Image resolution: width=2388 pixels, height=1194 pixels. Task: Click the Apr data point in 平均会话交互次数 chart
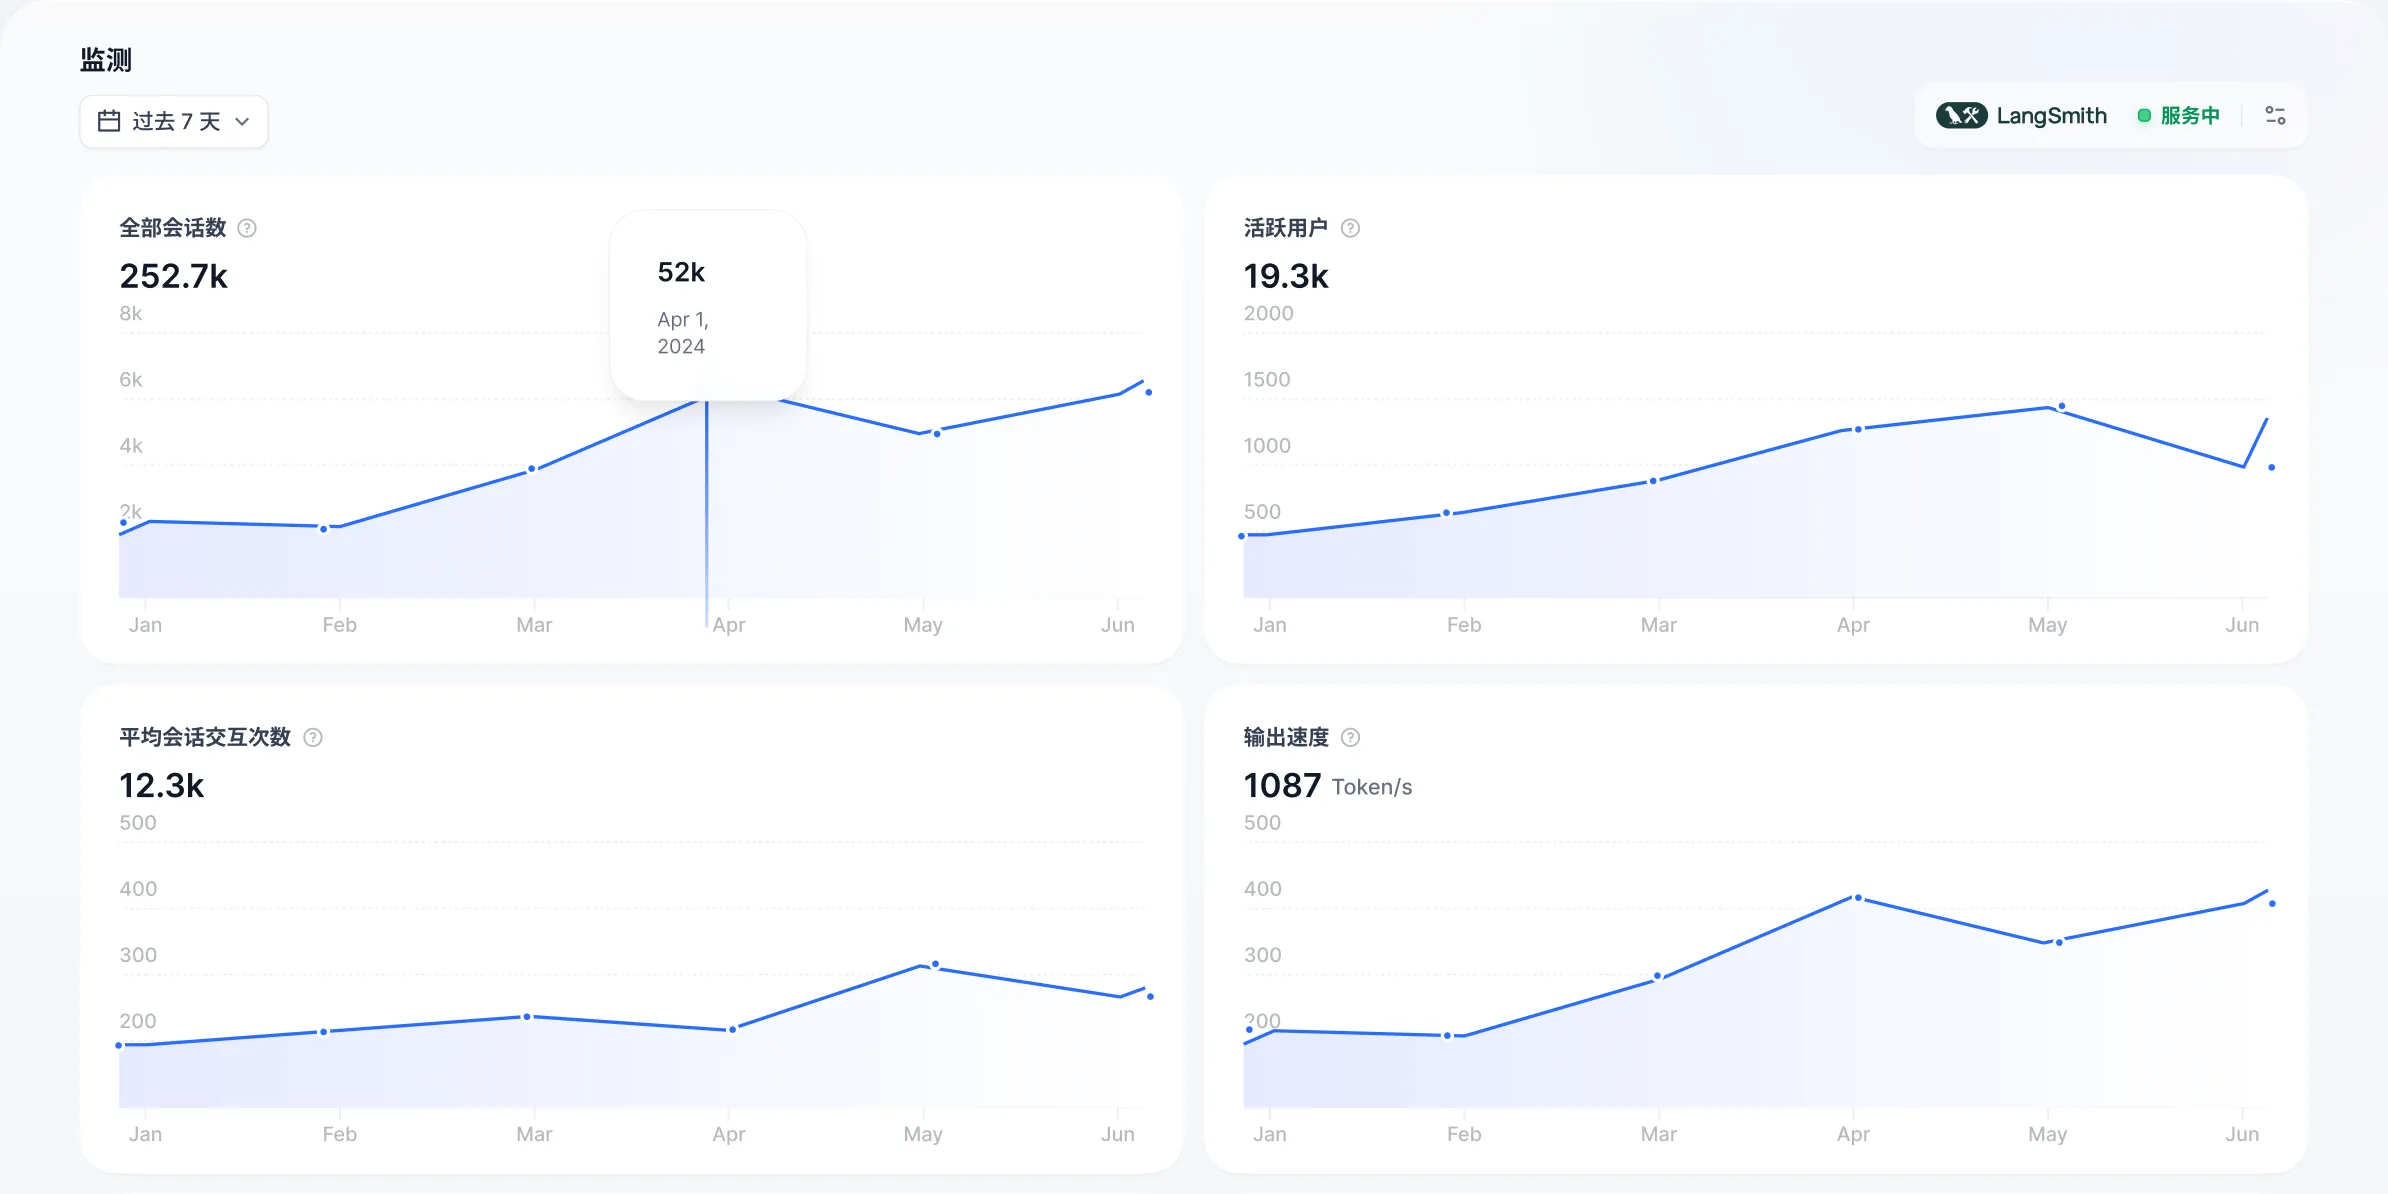pos(733,1030)
